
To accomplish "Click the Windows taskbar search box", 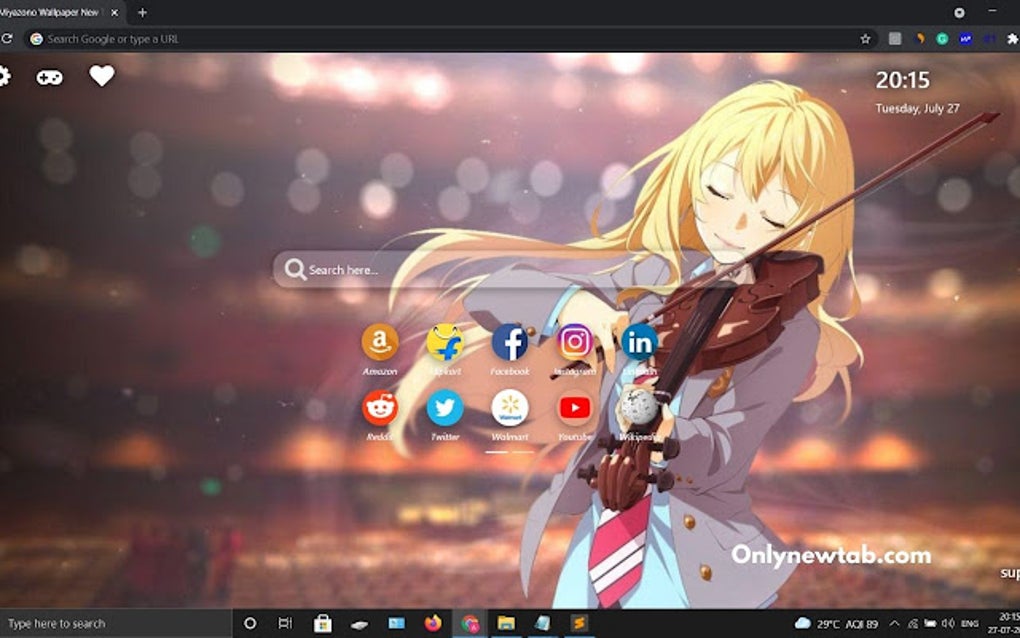I will tap(116, 624).
